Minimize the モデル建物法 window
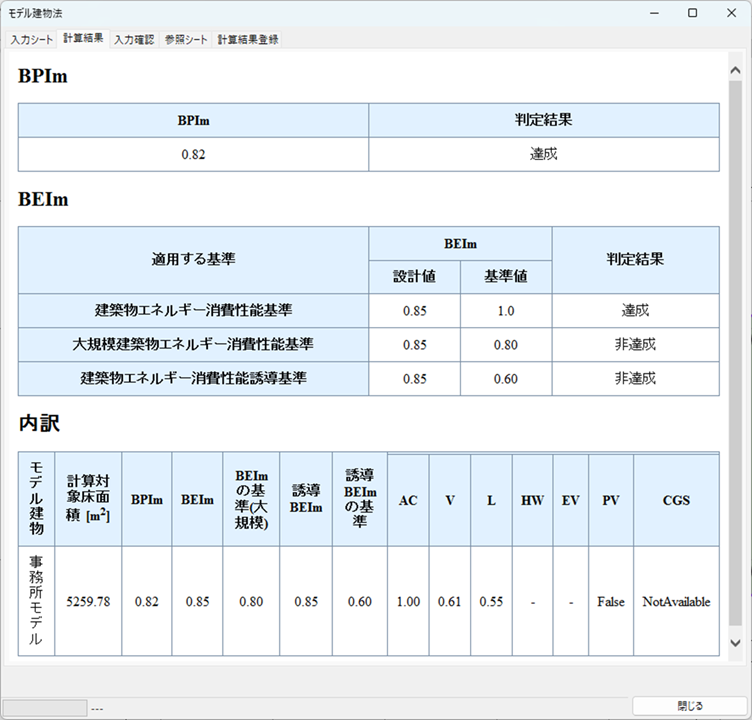Viewport: 752px width, 720px height. (x=654, y=13)
